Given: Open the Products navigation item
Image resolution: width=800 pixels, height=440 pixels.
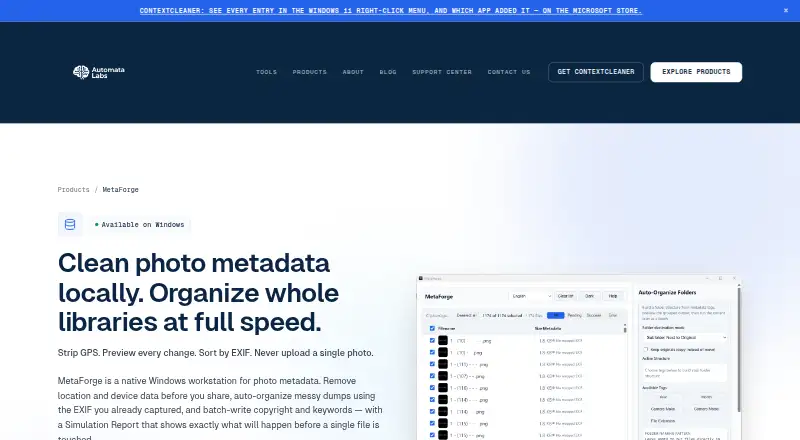Looking at the screenshot, I should click(309, 72).
